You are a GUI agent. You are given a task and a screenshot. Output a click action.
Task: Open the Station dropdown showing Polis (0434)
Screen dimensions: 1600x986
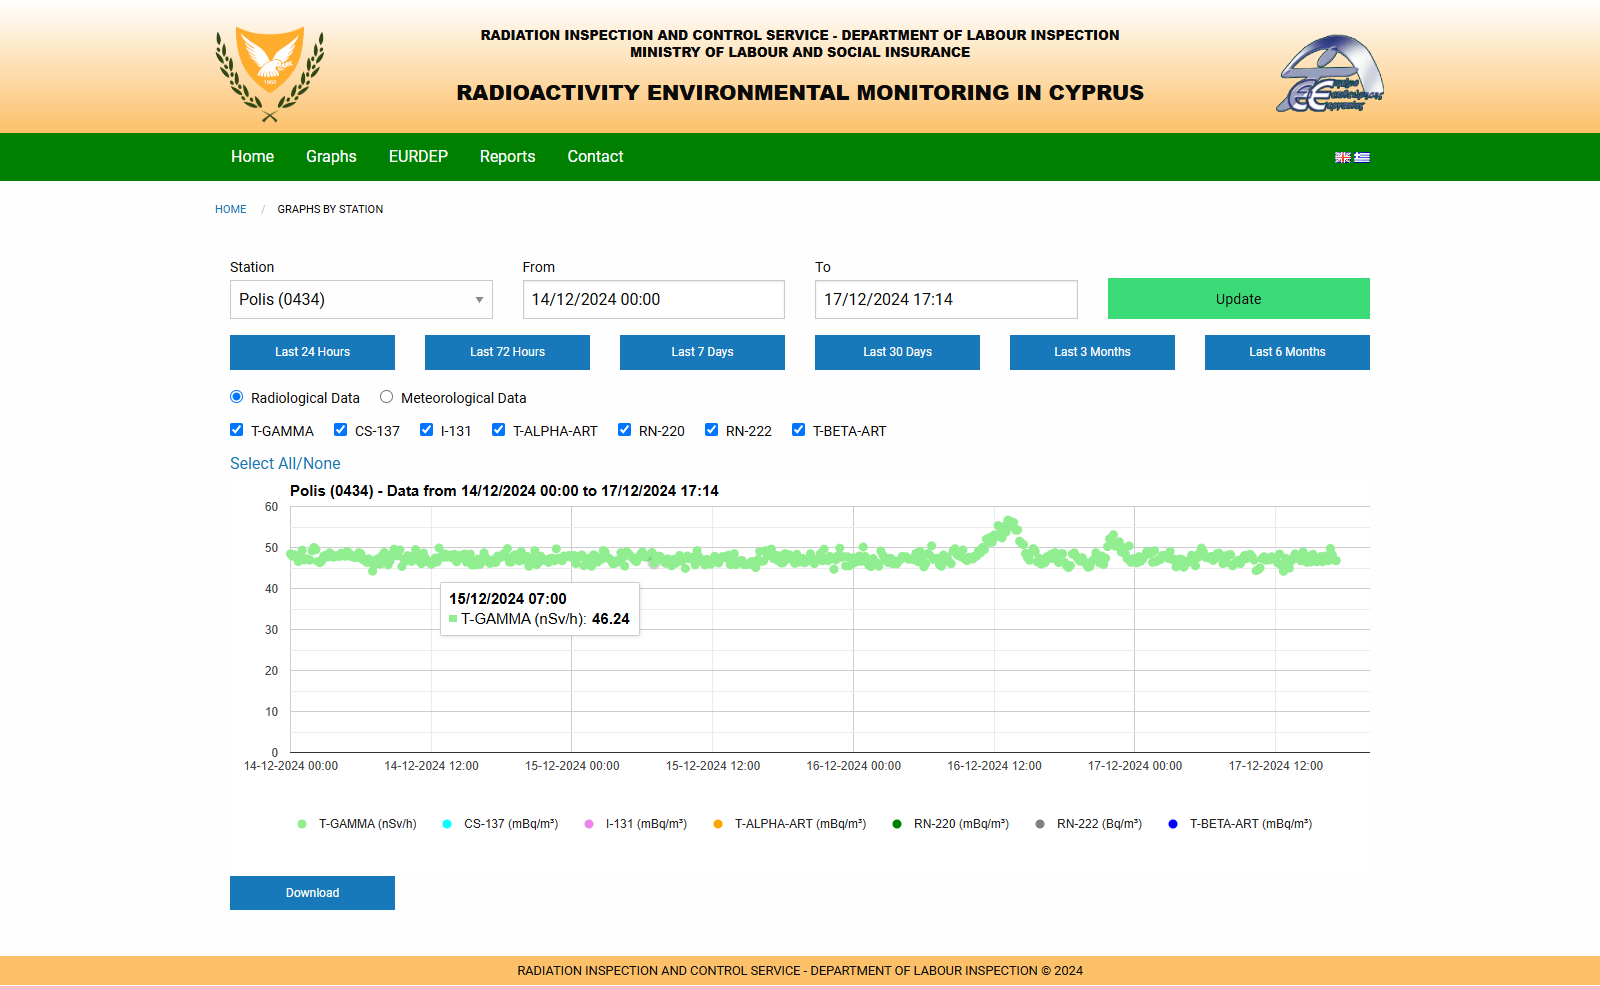(361, 300)
